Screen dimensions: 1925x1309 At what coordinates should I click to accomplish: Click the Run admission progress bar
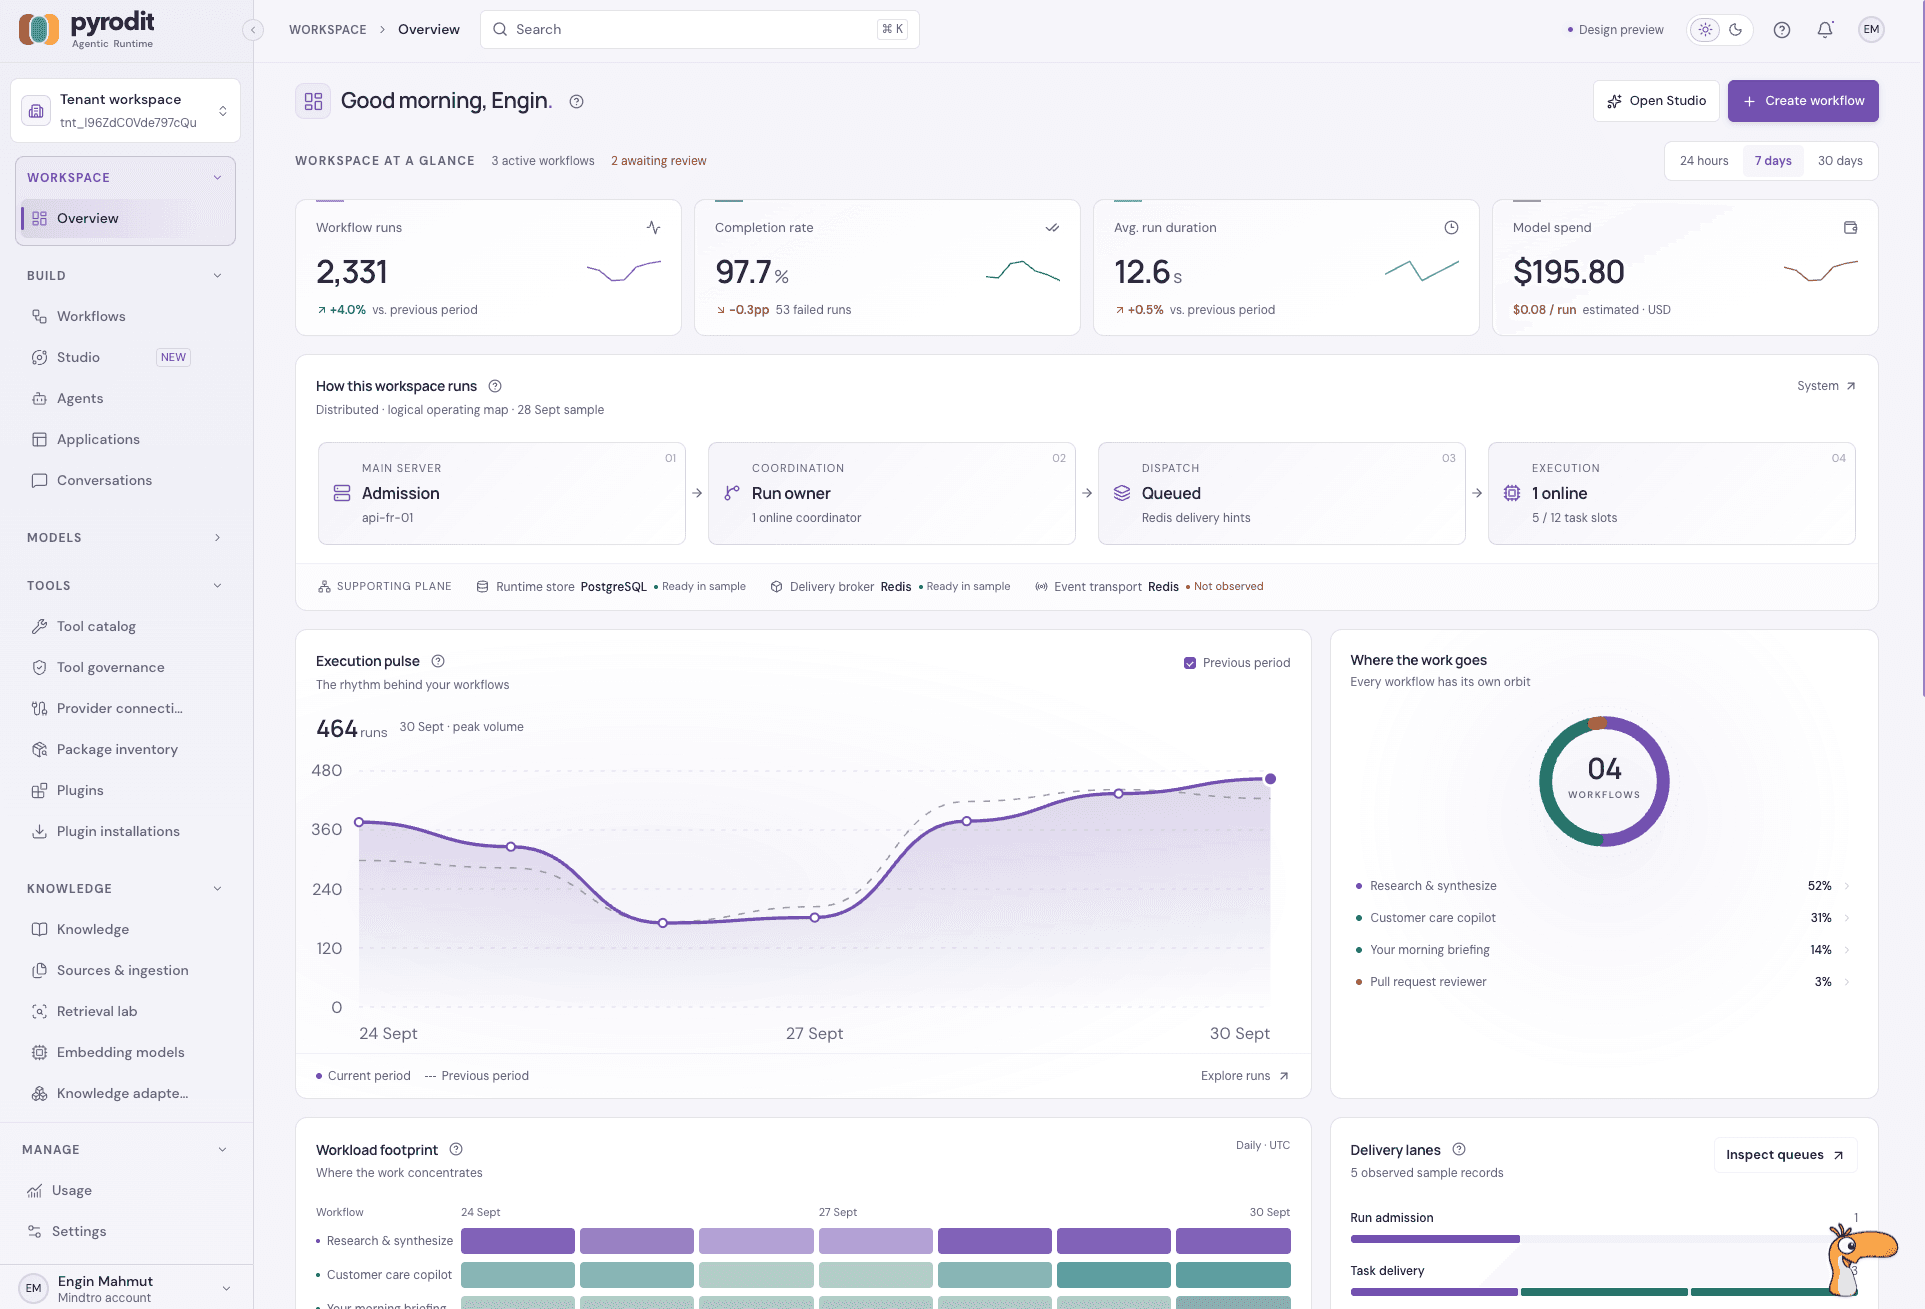click(1603, 1239)
